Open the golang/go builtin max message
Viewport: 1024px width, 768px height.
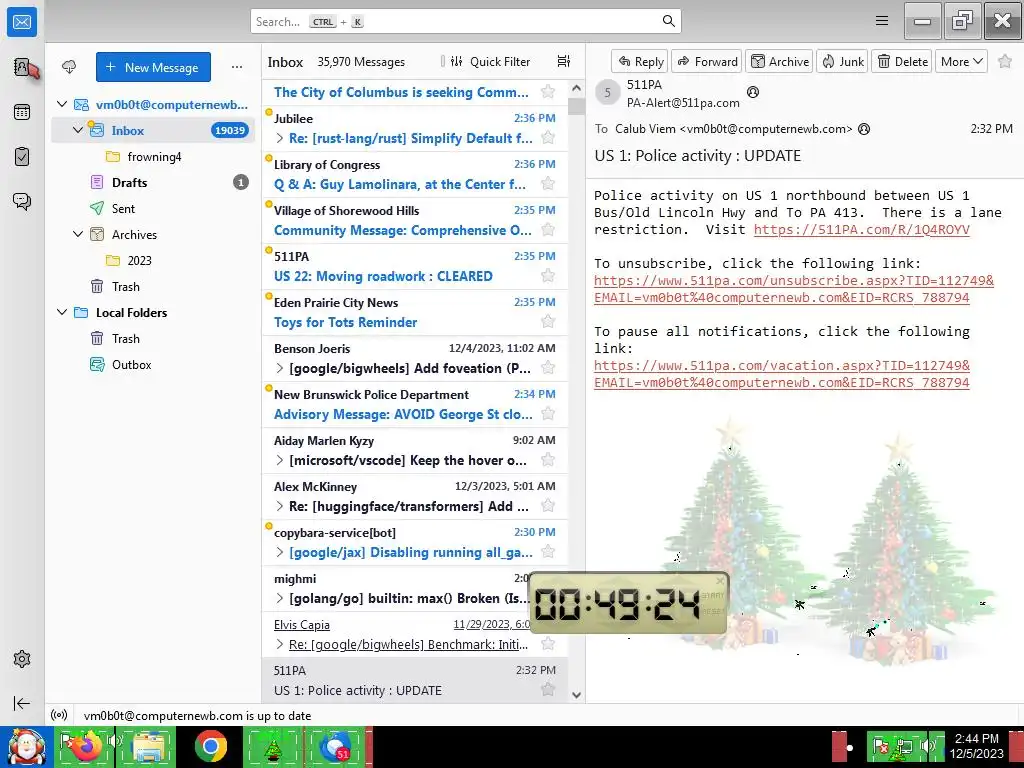click(x=415, y=588)
